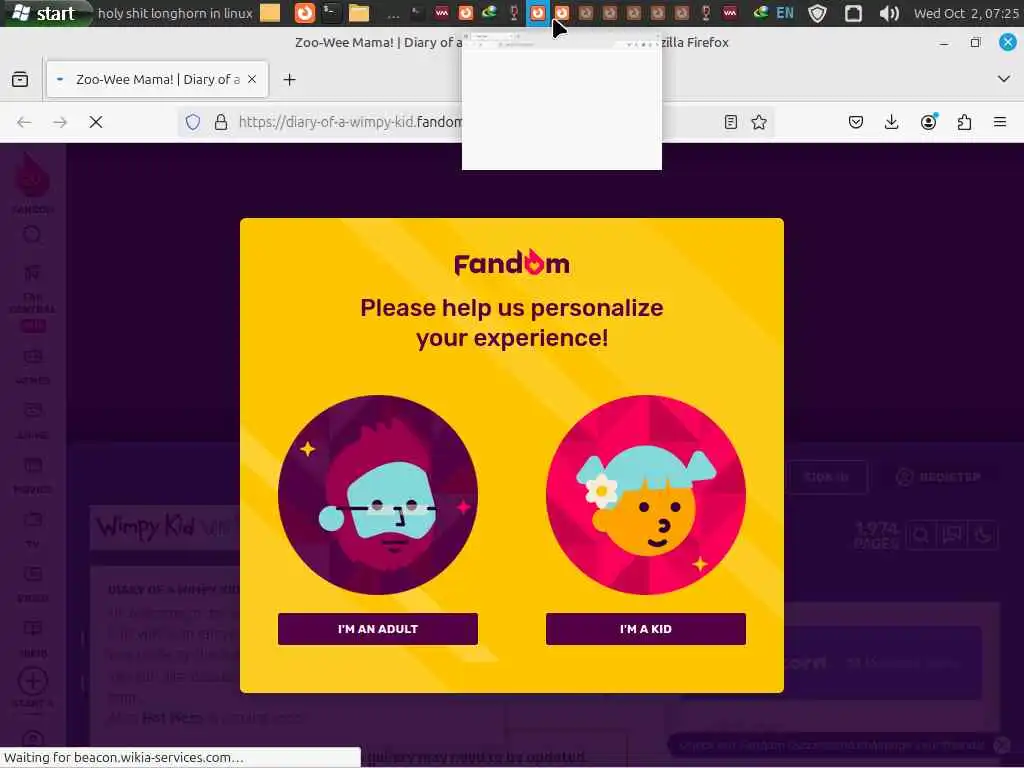Click the highlighted Firefox window in the taskbar
1024x768 pixels.
click(537, 12)
